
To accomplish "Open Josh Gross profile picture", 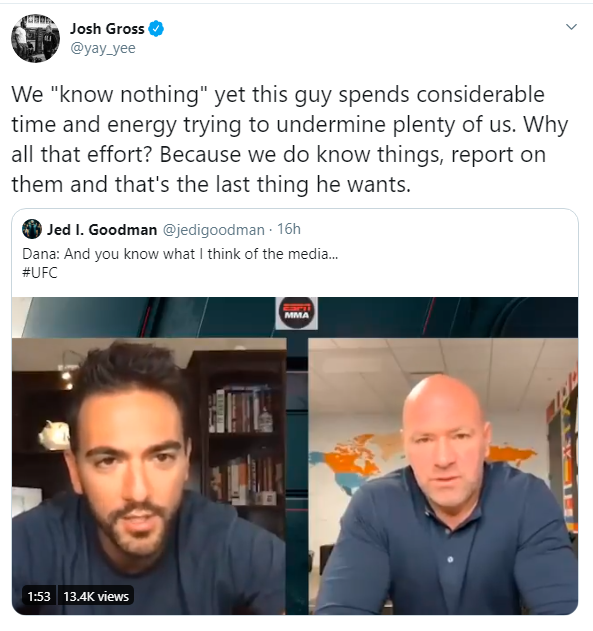I will pyautogui.click(x=35, y=39).
